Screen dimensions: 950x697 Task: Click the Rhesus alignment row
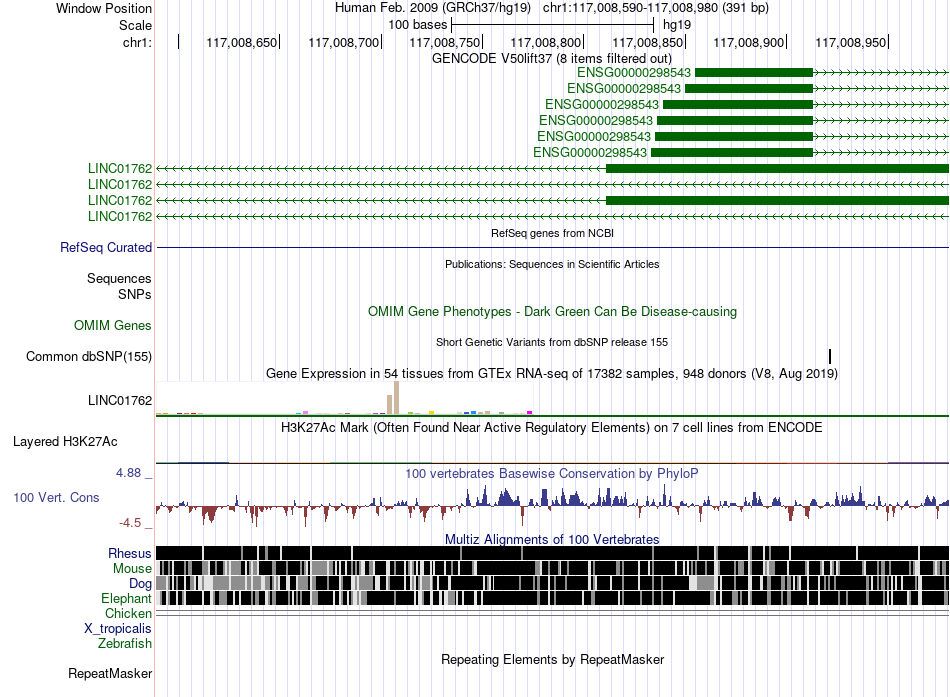pos(553,553)
